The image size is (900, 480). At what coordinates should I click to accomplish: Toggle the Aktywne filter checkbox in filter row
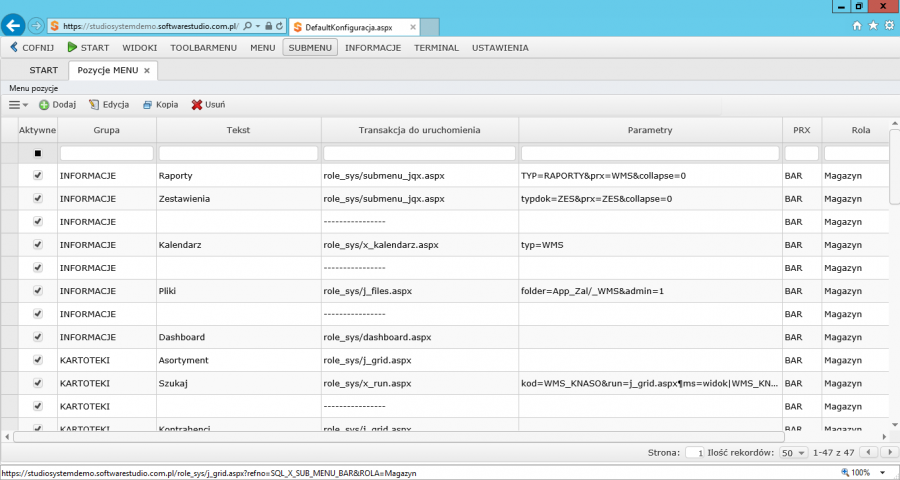coord(38,153)
